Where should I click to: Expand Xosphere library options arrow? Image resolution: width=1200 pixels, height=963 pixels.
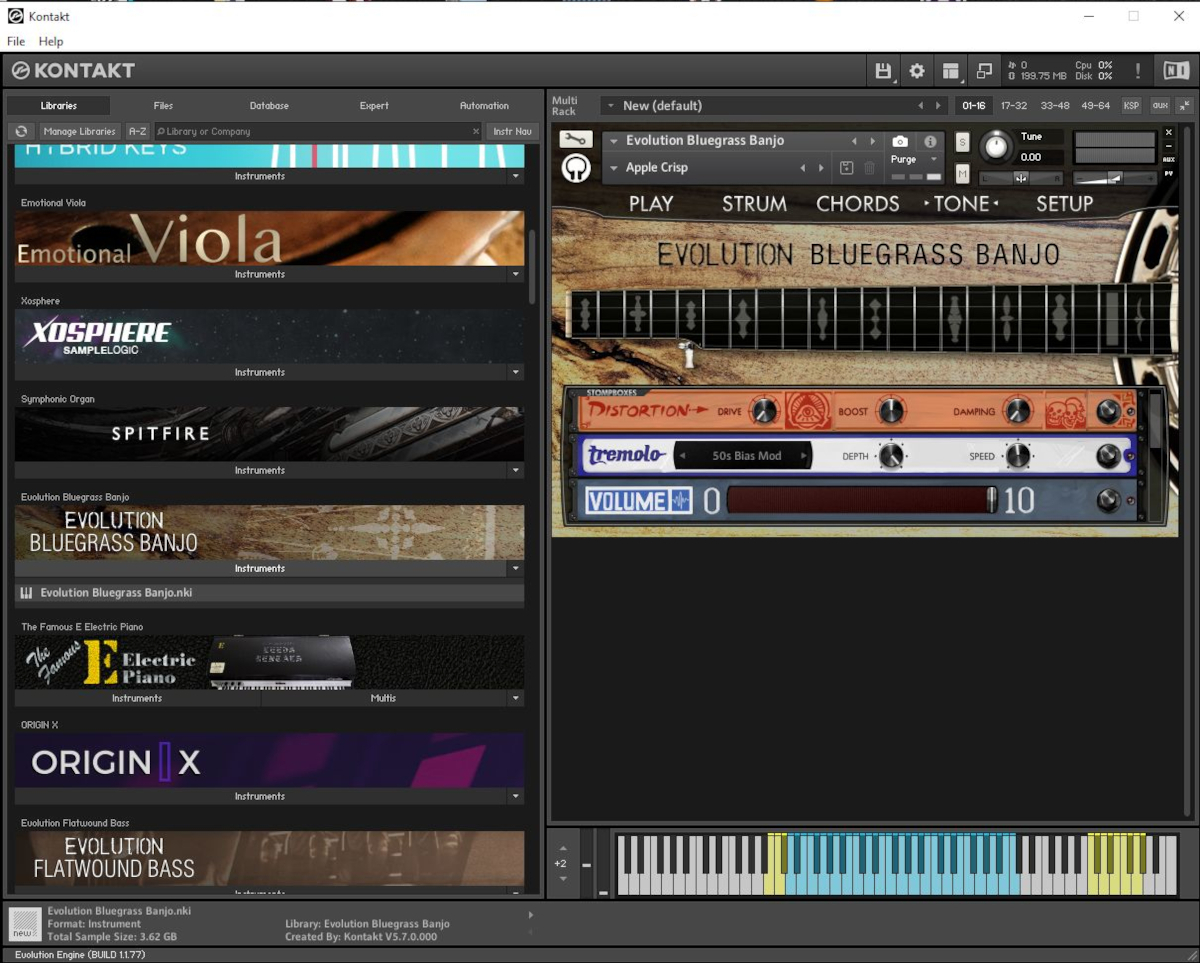point(516,372)
